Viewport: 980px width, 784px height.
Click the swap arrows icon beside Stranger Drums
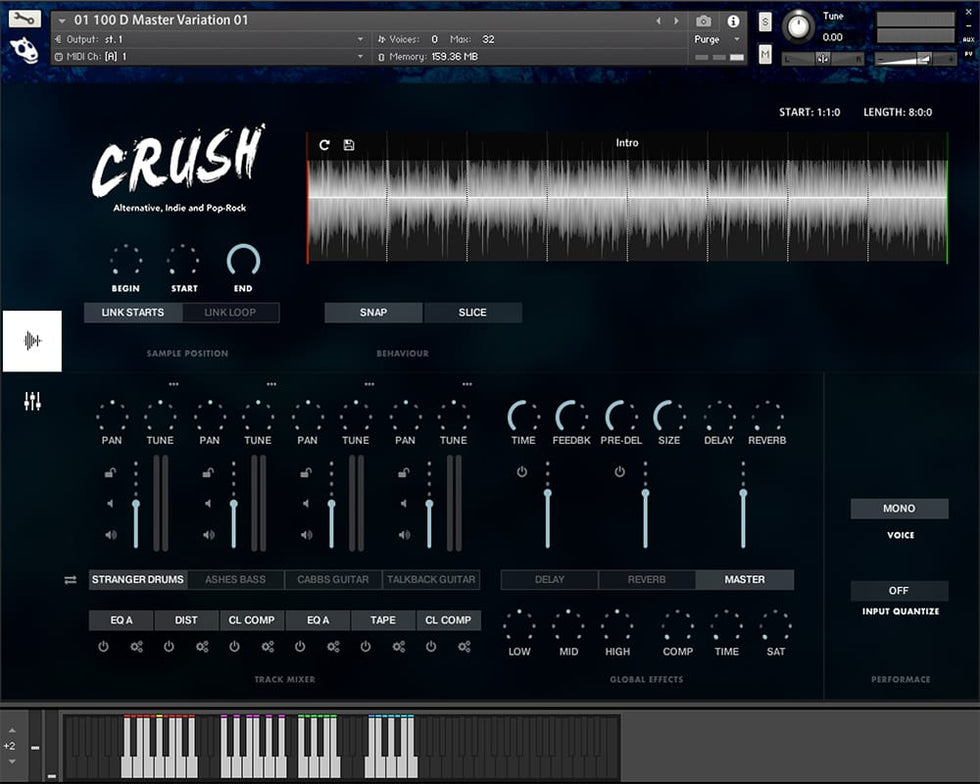pos(70,580)
